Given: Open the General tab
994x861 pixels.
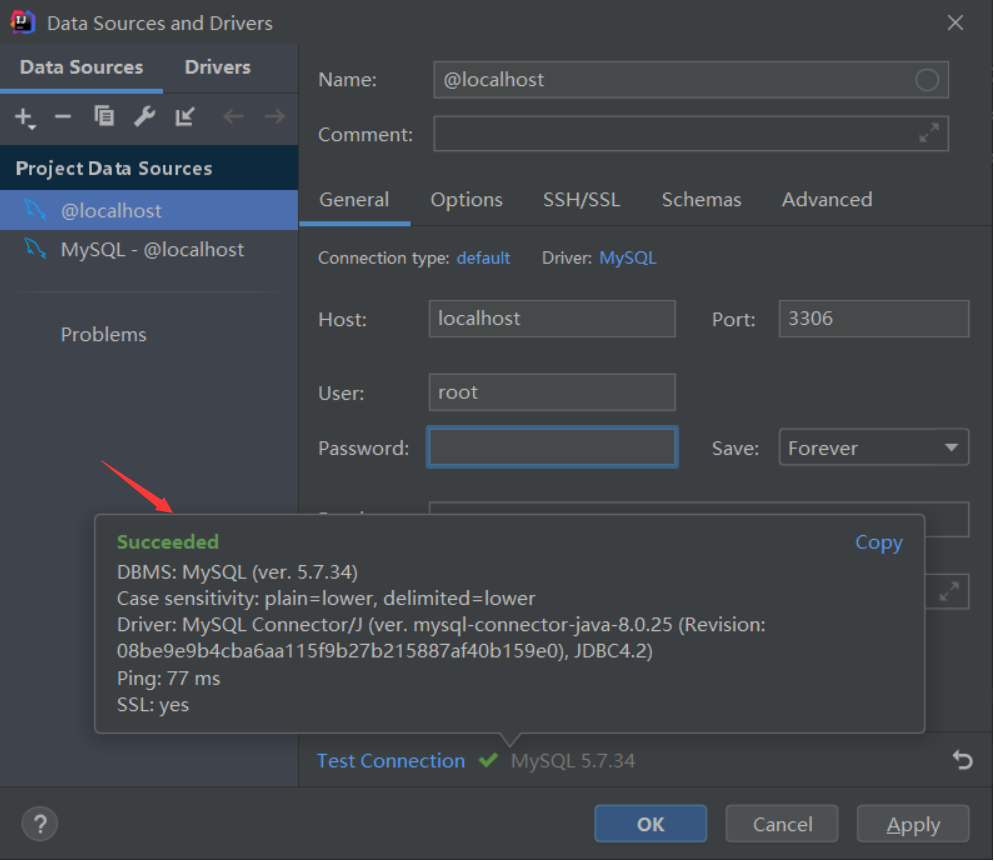Looking at the screenshot, I should click(x=354, y=200).
